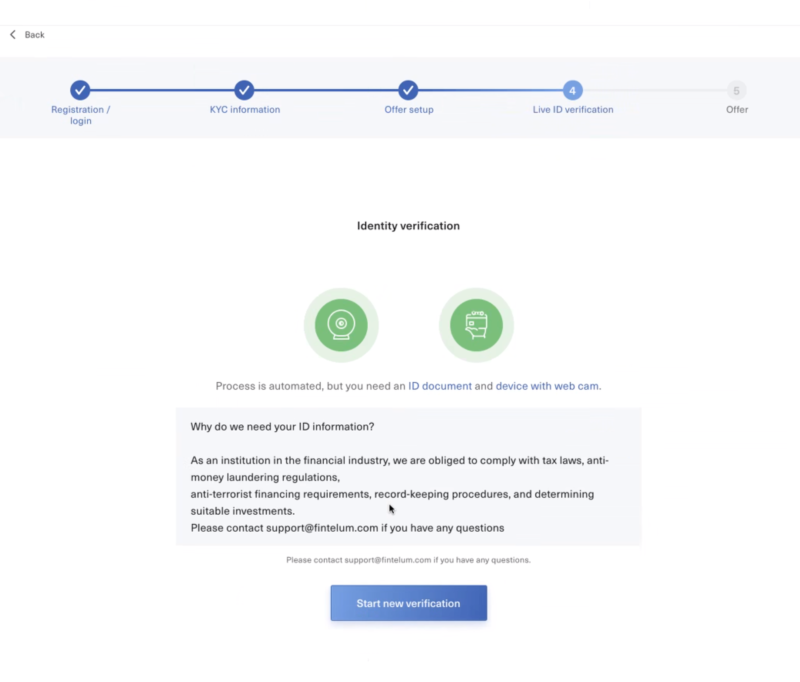Select the Registration / login step checkmark
This screenshot has height=682, width=800.
pyautogui.click(x=80, y=90)
